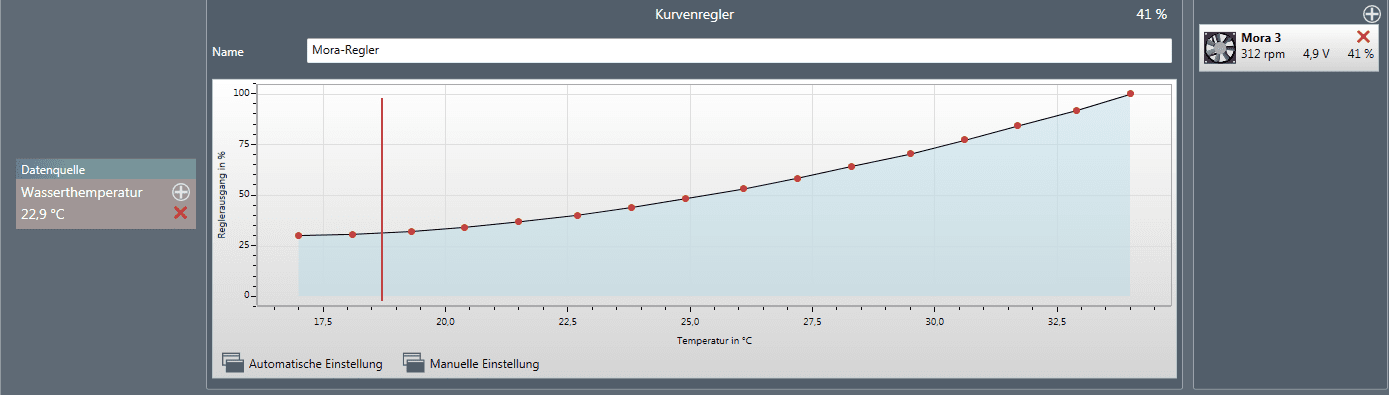Click the Datenquelle header

tap(106, 170)
